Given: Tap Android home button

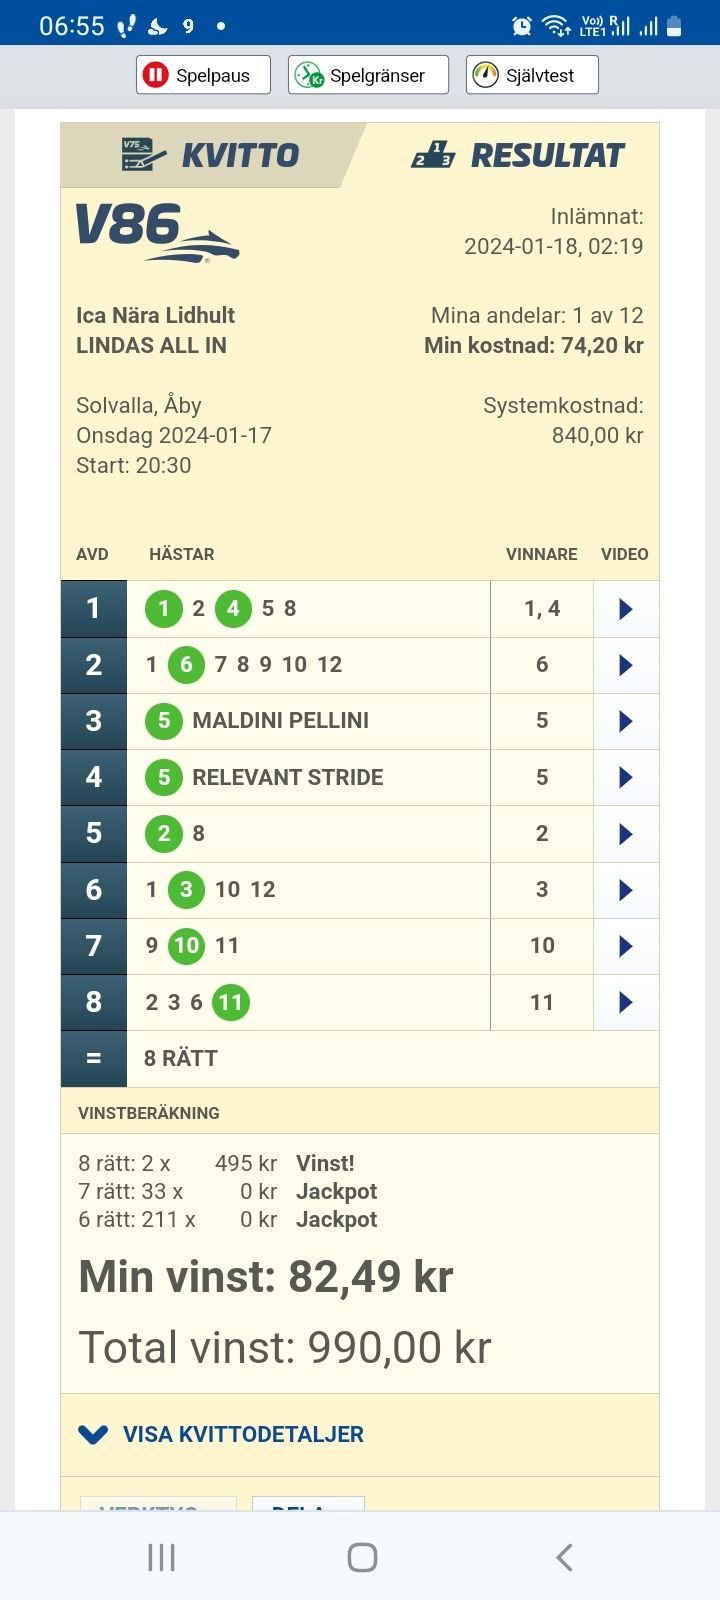Looking at the screenshot, I should [x=362, y=1557].
